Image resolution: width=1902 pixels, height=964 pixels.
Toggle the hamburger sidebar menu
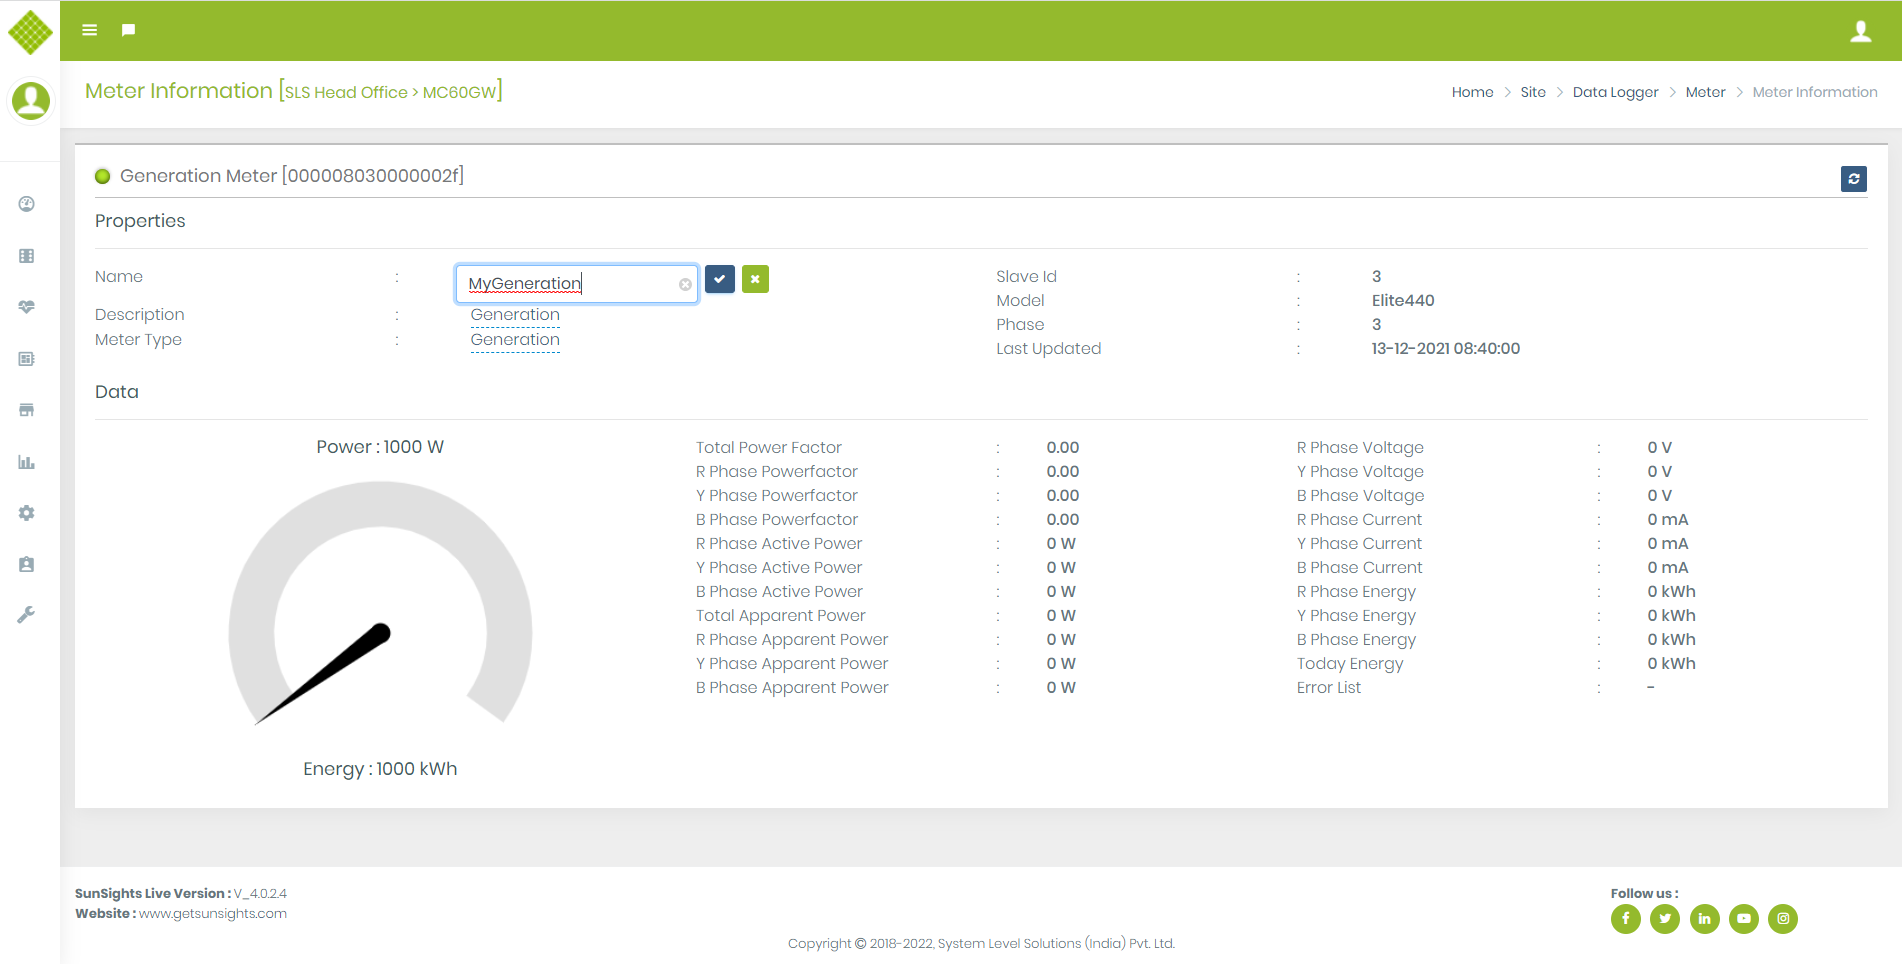[x=89, y=30]
